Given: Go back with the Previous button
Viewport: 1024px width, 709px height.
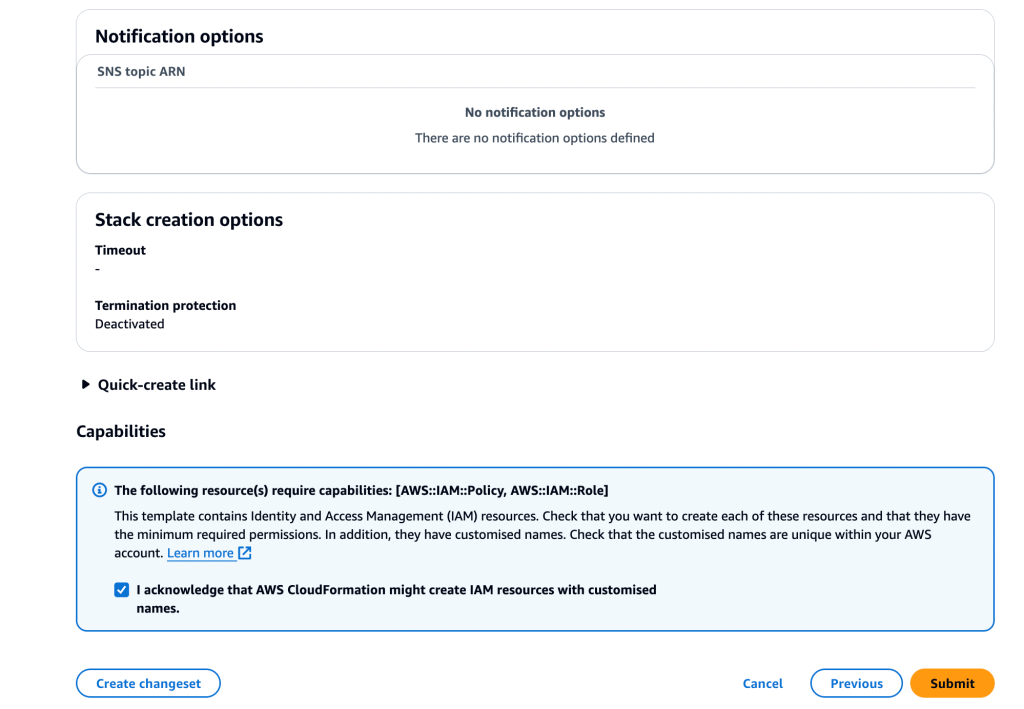Looking at the screenshot, I should click(856, 683).
